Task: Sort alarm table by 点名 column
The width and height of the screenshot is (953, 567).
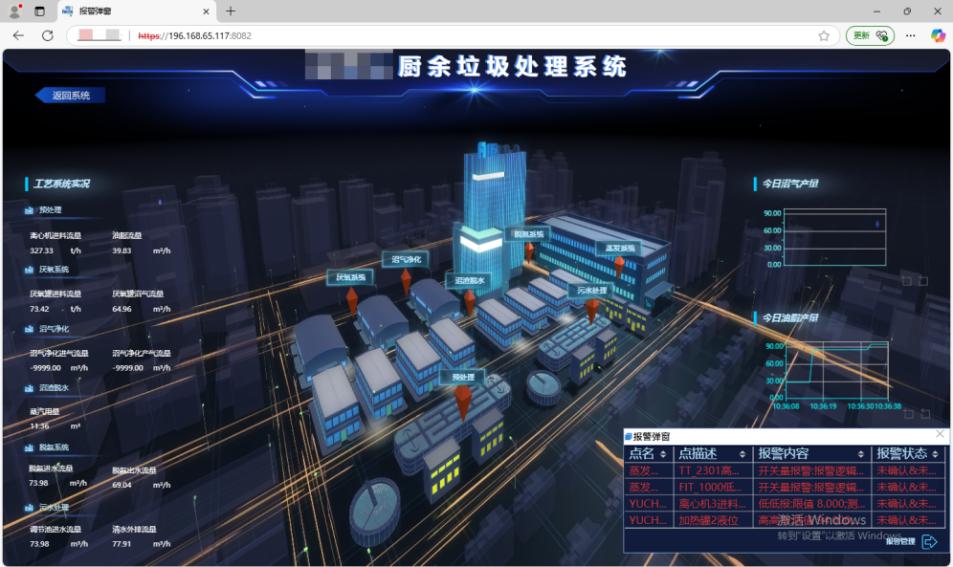Action: click(661, 454)
